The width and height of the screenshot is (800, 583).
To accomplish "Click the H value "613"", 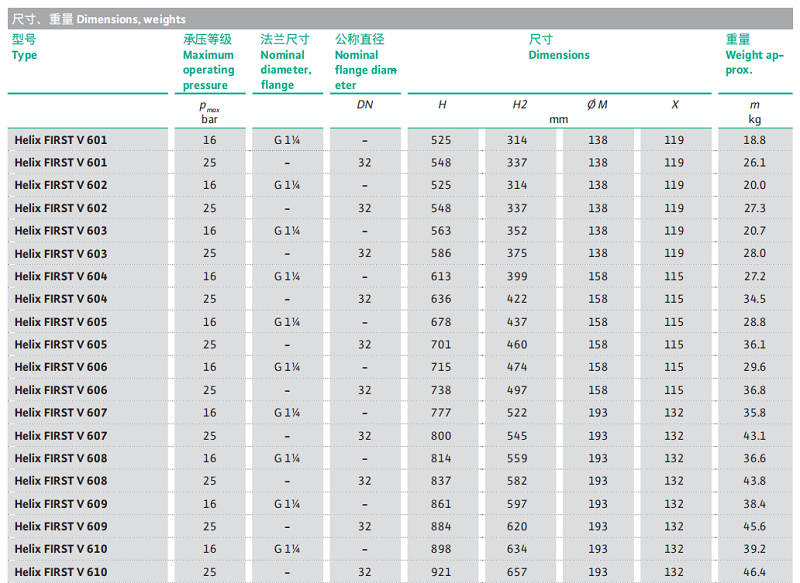I will [x=441, y=276].
